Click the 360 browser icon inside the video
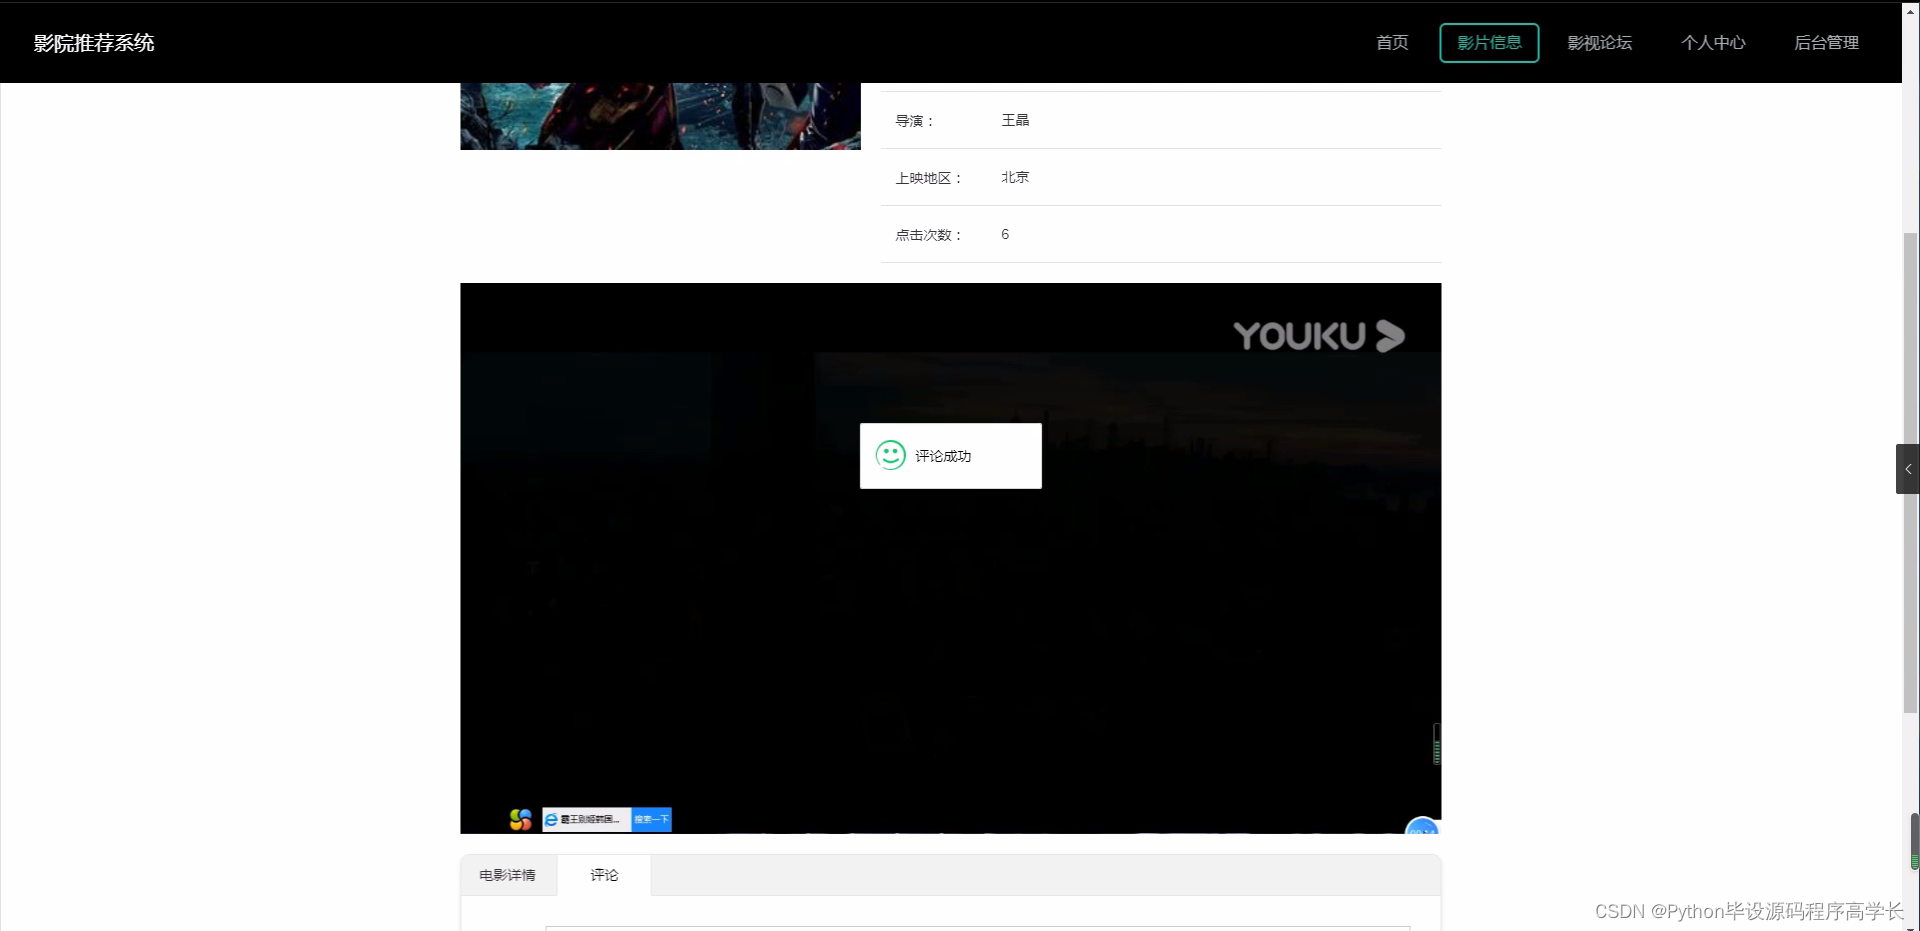 [x=520, y=818]
